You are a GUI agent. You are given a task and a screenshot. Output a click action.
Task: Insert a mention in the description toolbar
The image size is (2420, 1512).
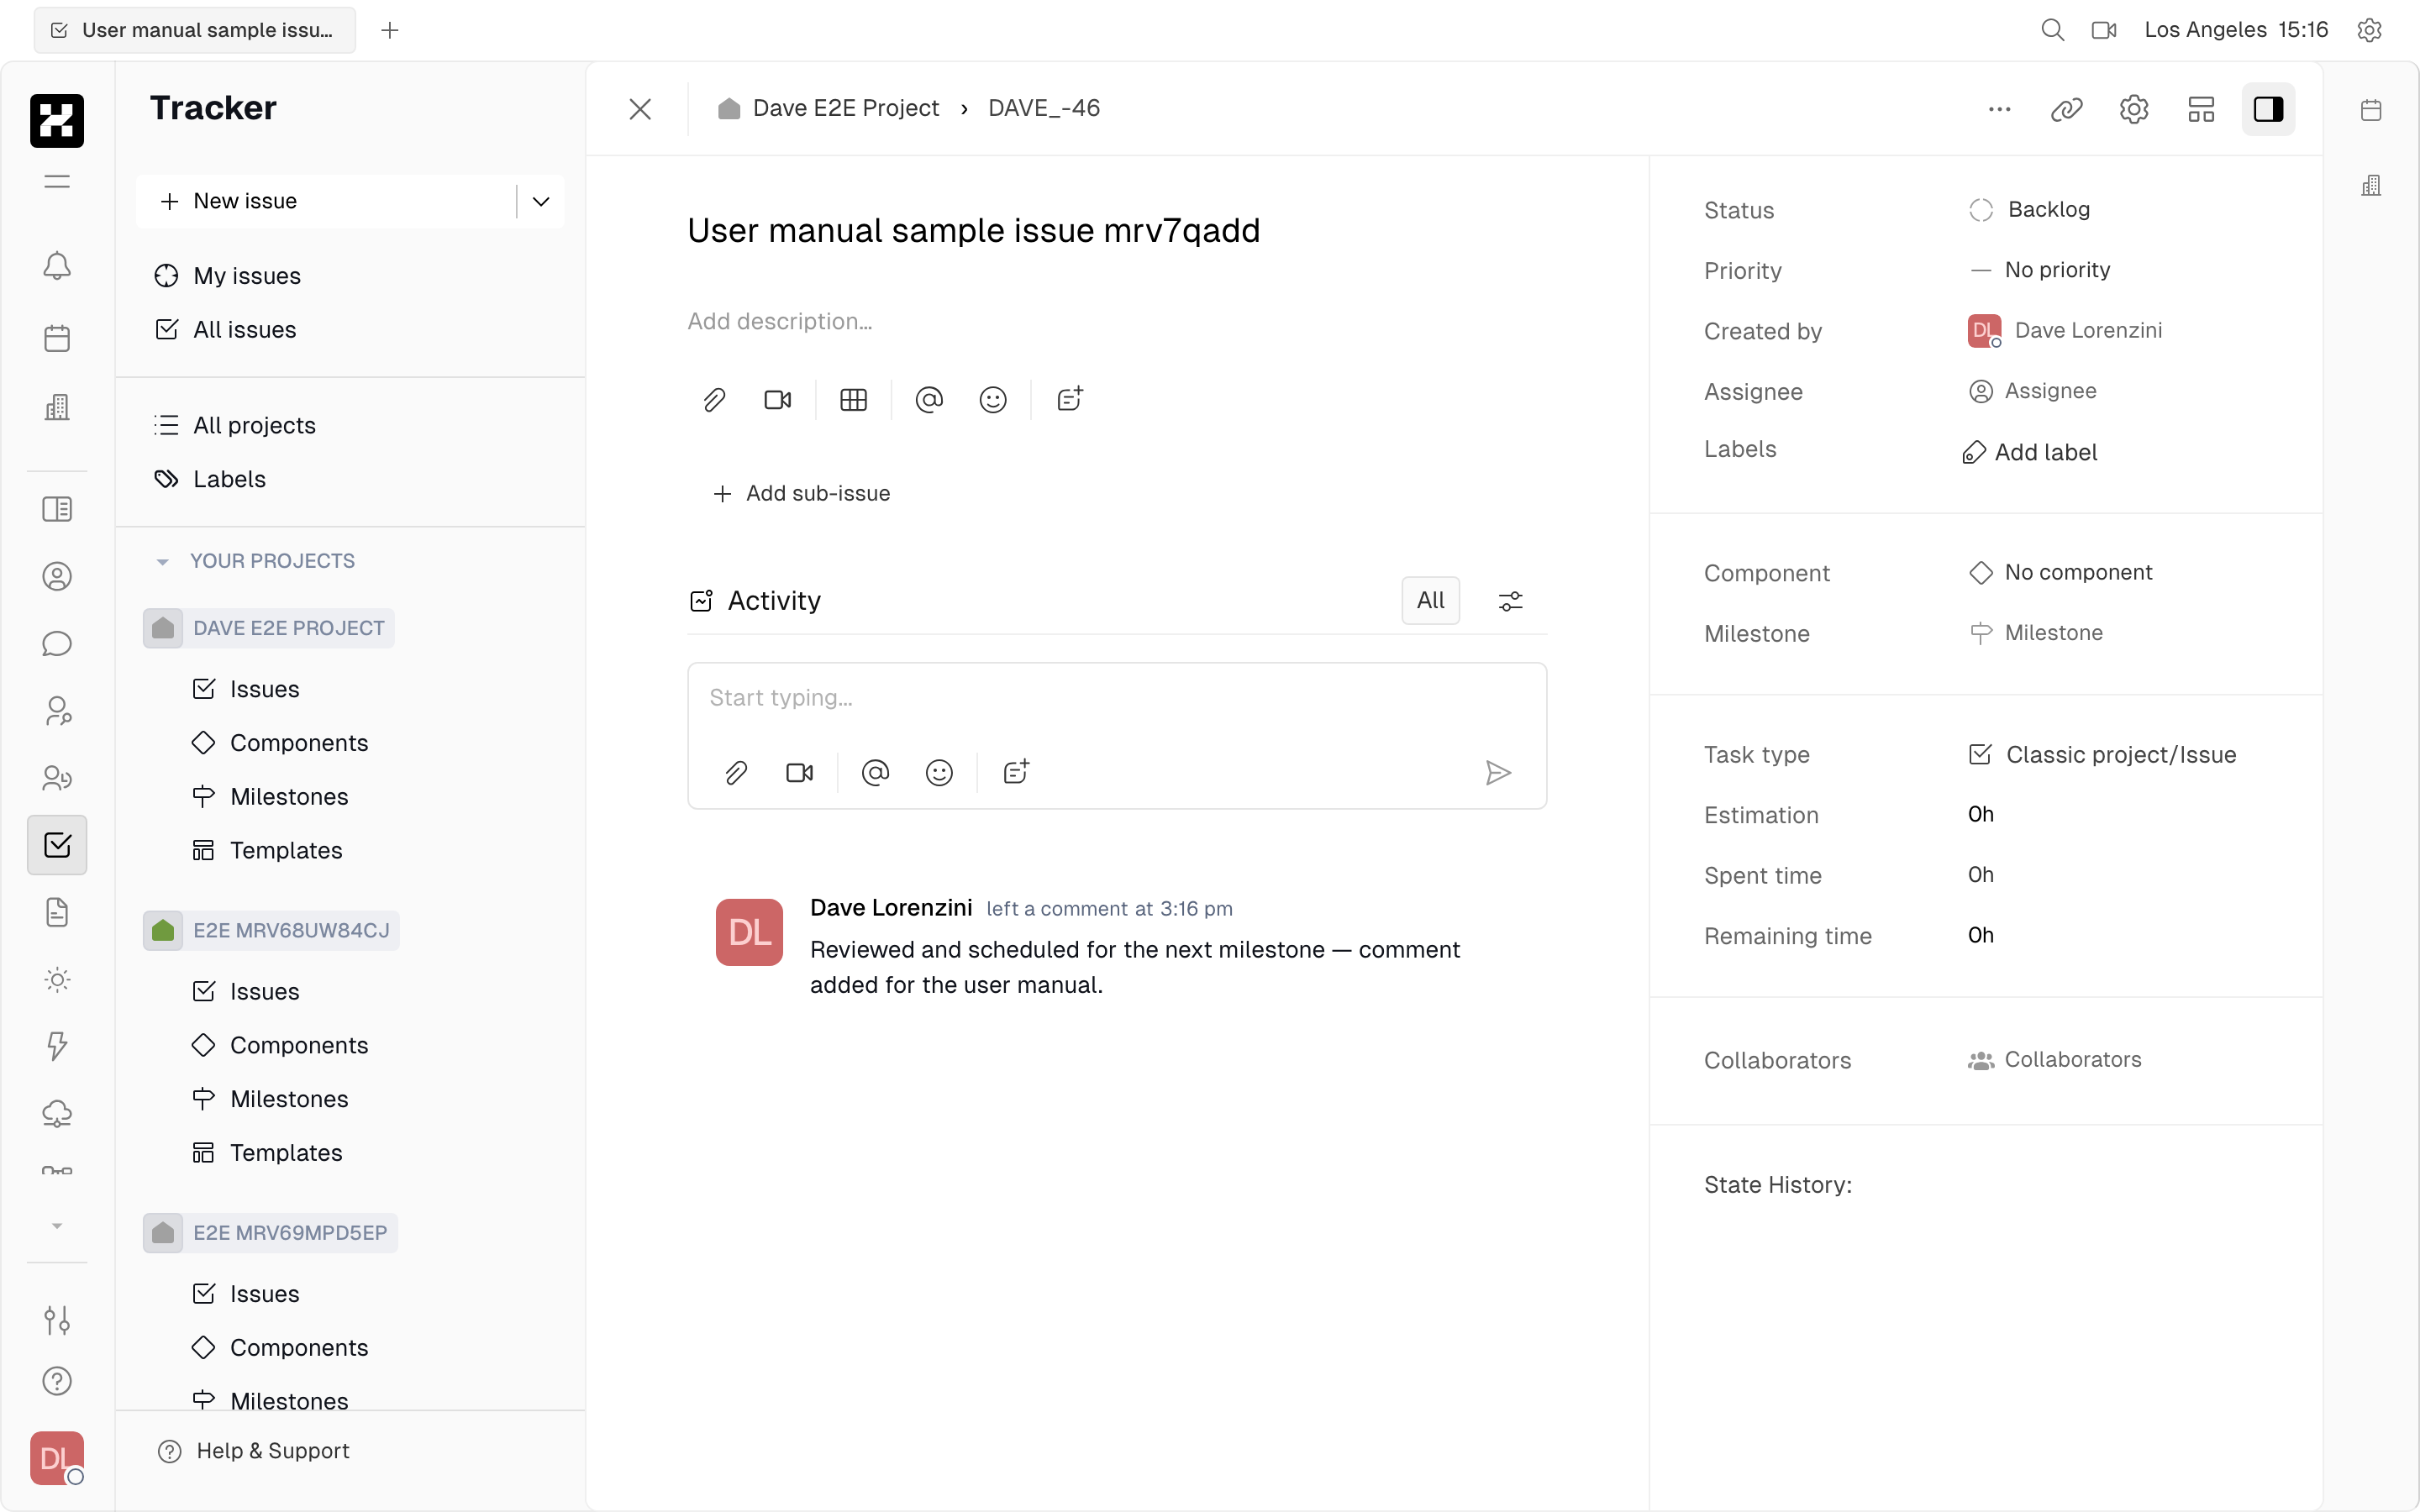(929, 400)
